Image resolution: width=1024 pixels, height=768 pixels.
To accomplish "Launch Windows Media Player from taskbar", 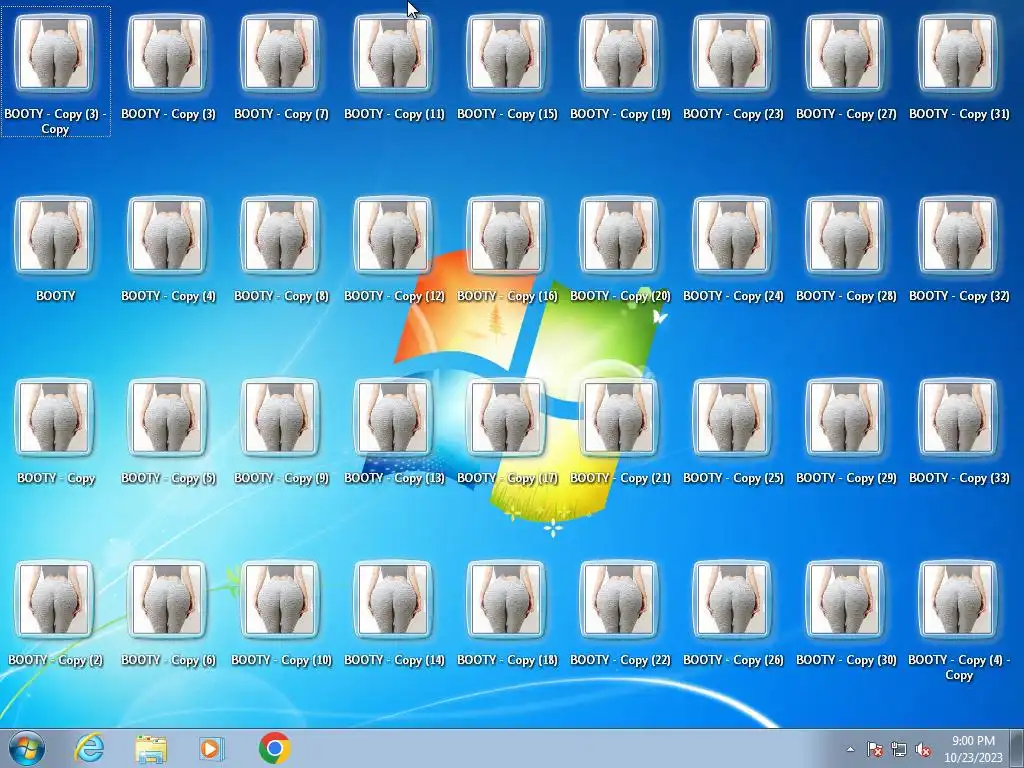I will [212, 748].
